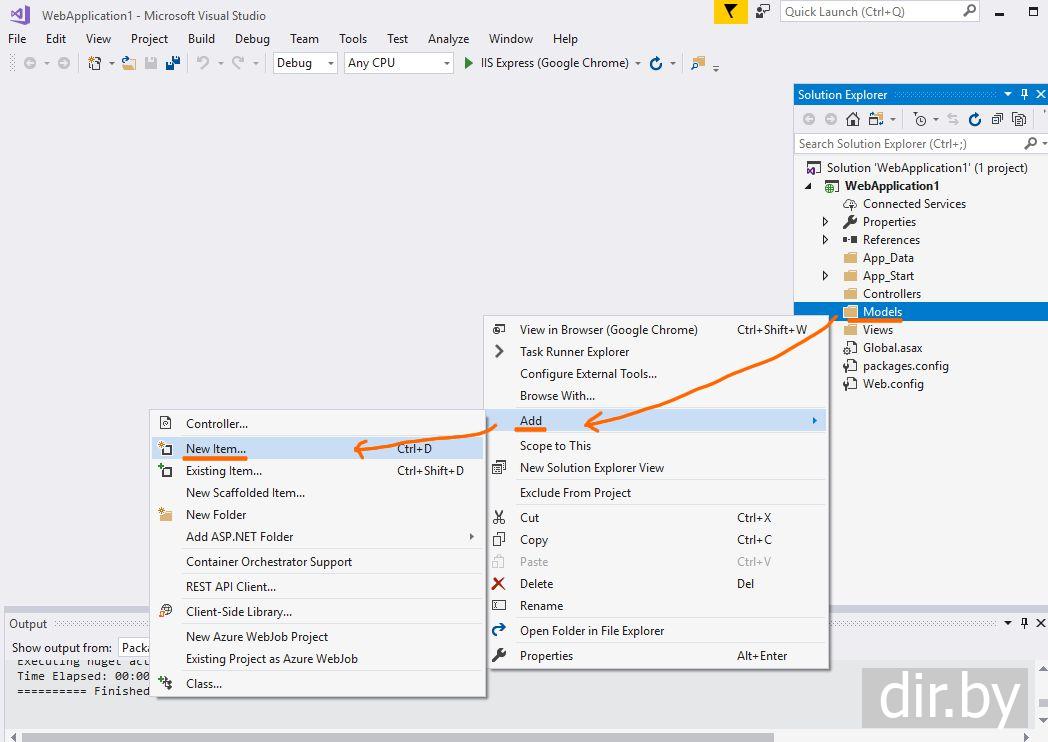This screenshot has width=1048, height=742.
Task: Toggle auto-hide pin on Solution Explorer
Action: pos(1024,95)
